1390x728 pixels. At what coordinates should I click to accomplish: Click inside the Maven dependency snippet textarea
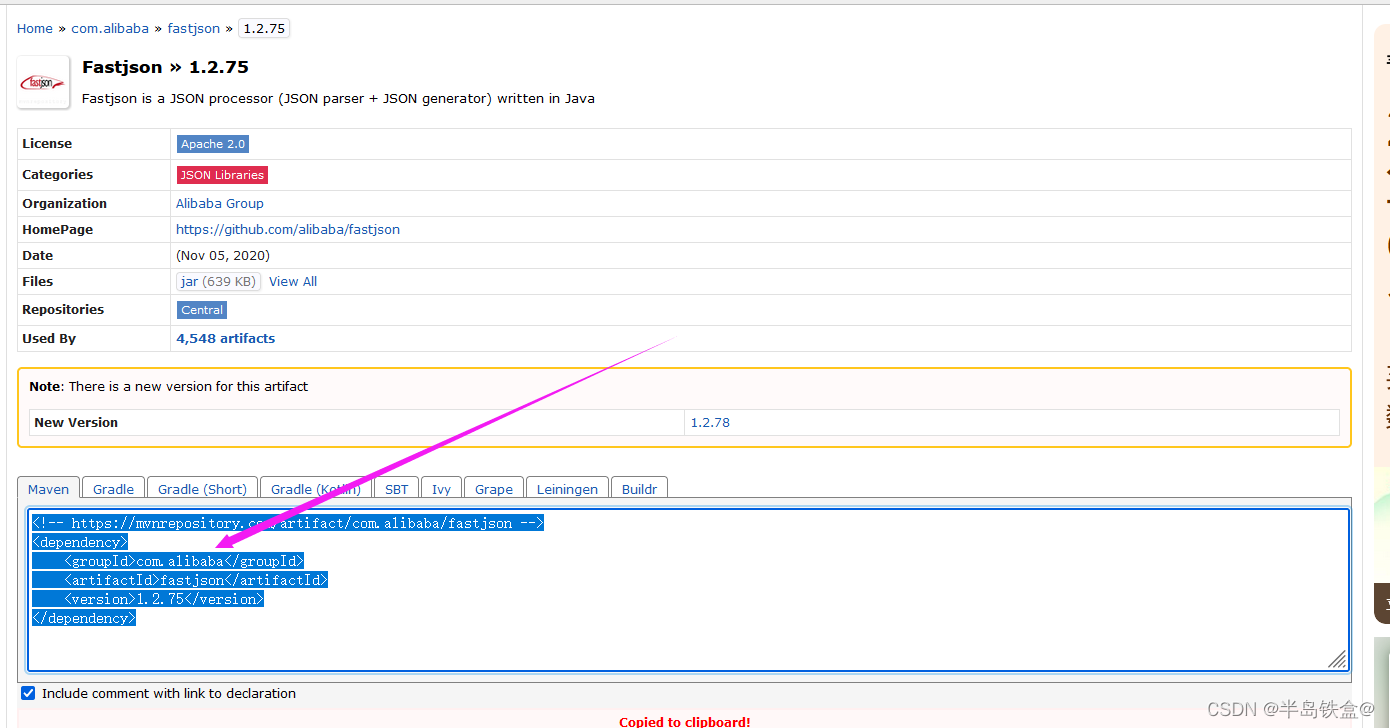[688, 590]
